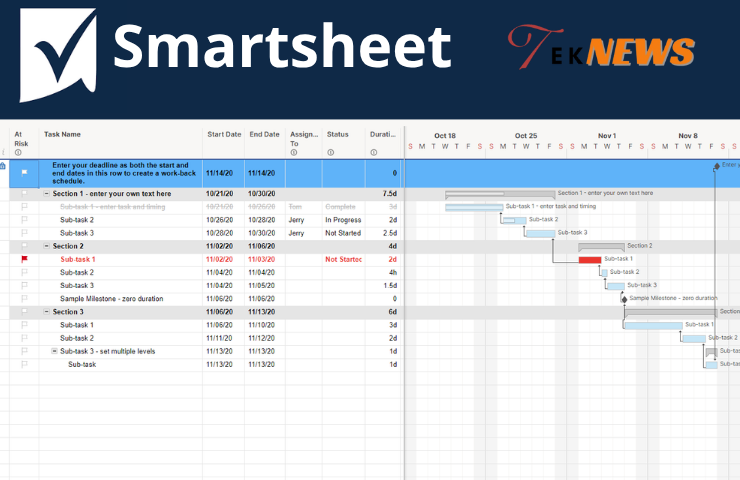The width and height of the screenshot is (740, 480).
Task: Click the "11/12/20" end date cell
Action: [265, 338]
